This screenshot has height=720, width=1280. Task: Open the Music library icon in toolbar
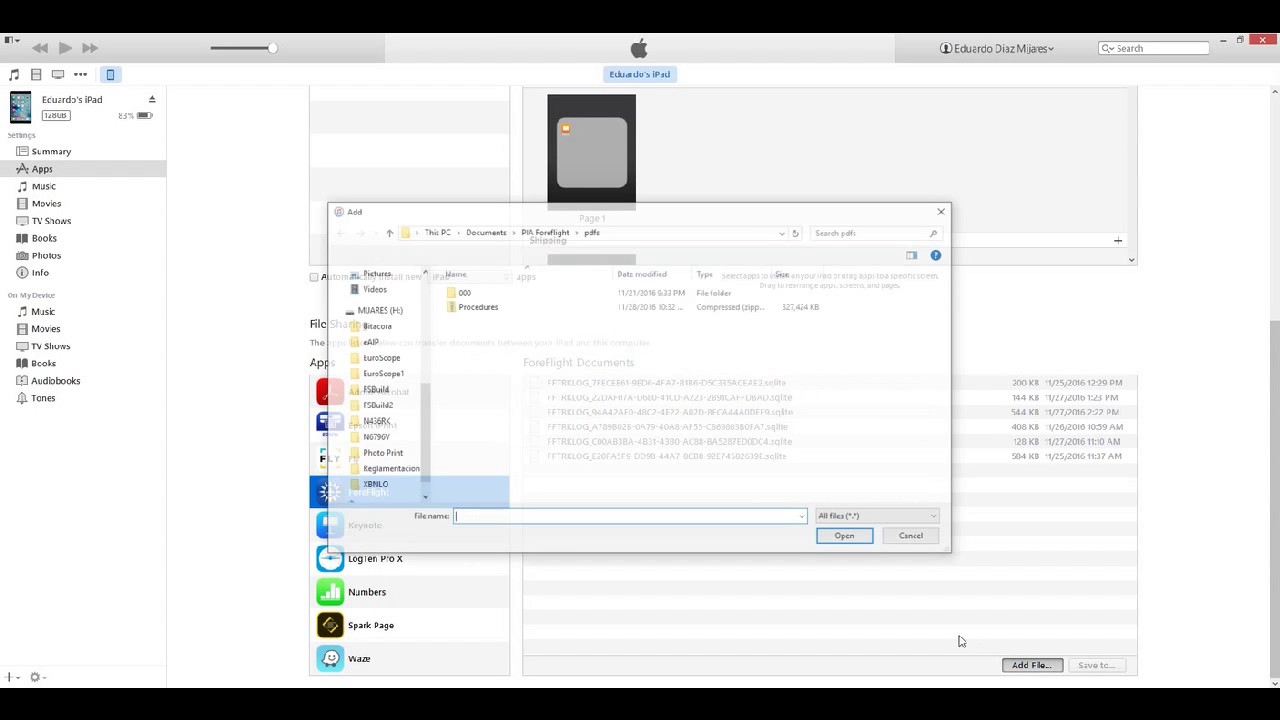coord(14,74)
